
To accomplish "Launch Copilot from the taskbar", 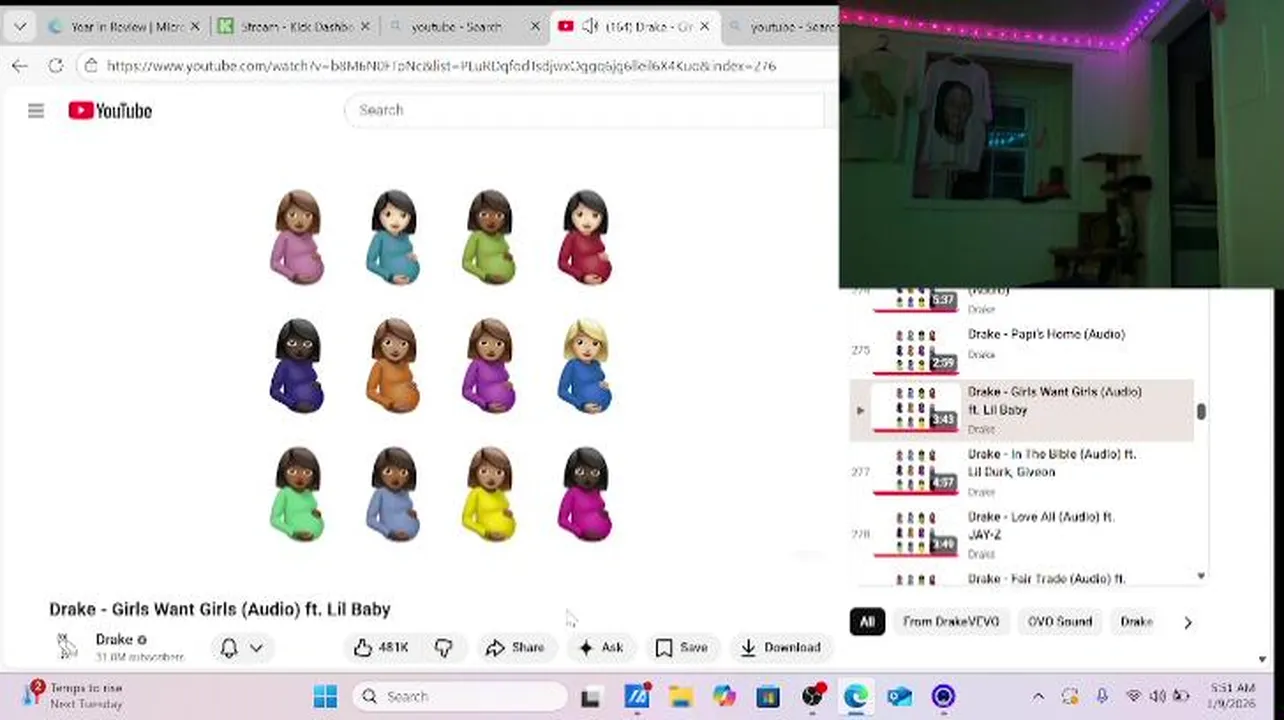I will 724,697.
